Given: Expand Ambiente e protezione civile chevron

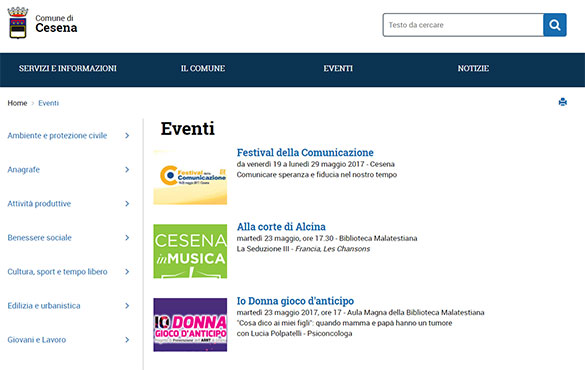Looking at the screenshot, I should (127, 135).
